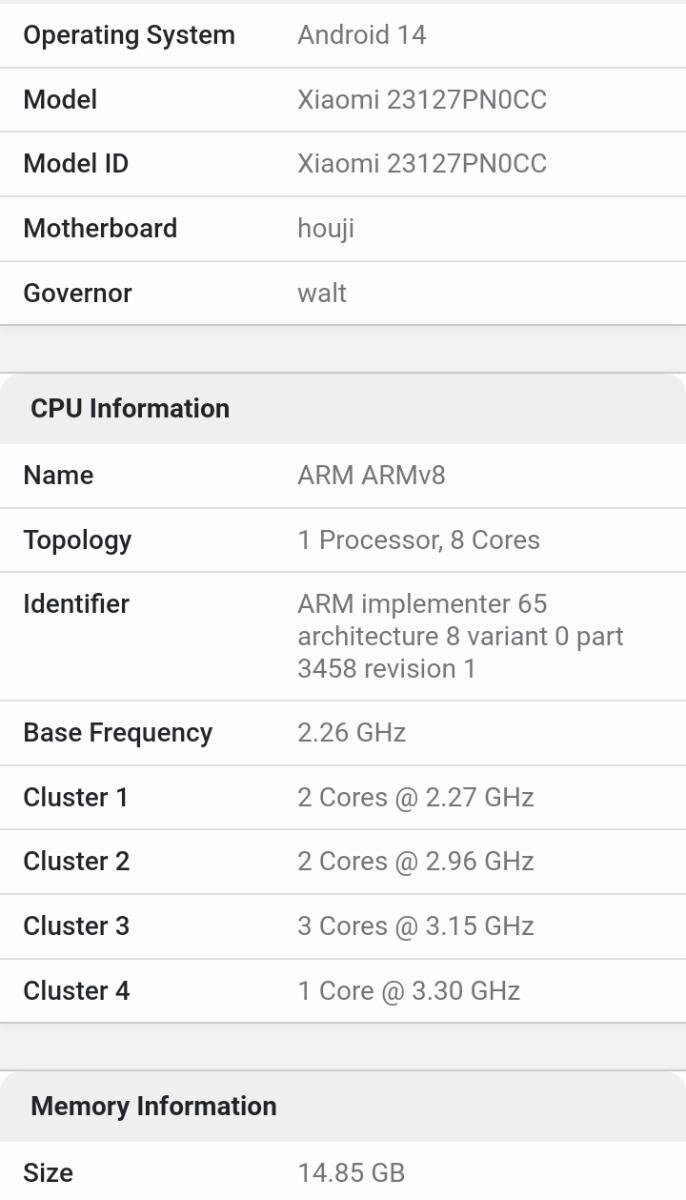The height and width of the screenshot is (1200, 686).
Task: Click the Identifier label
Action: 76,604
